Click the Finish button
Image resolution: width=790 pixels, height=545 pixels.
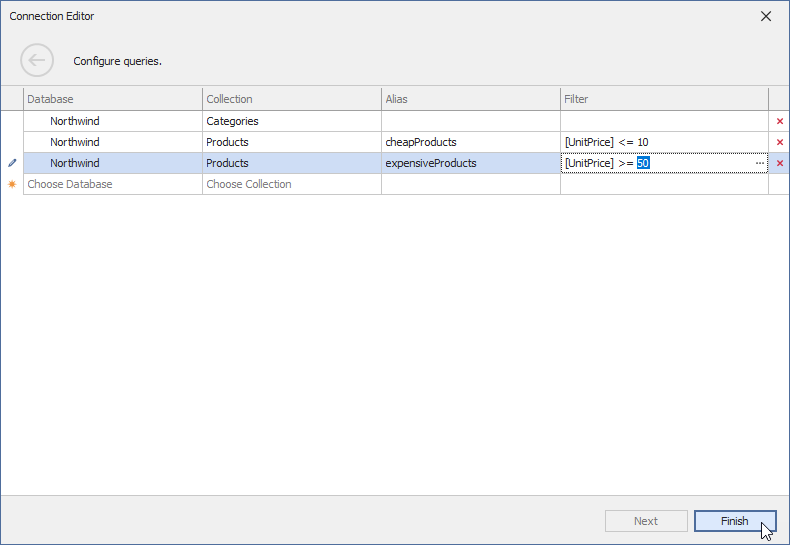point(734,521)
